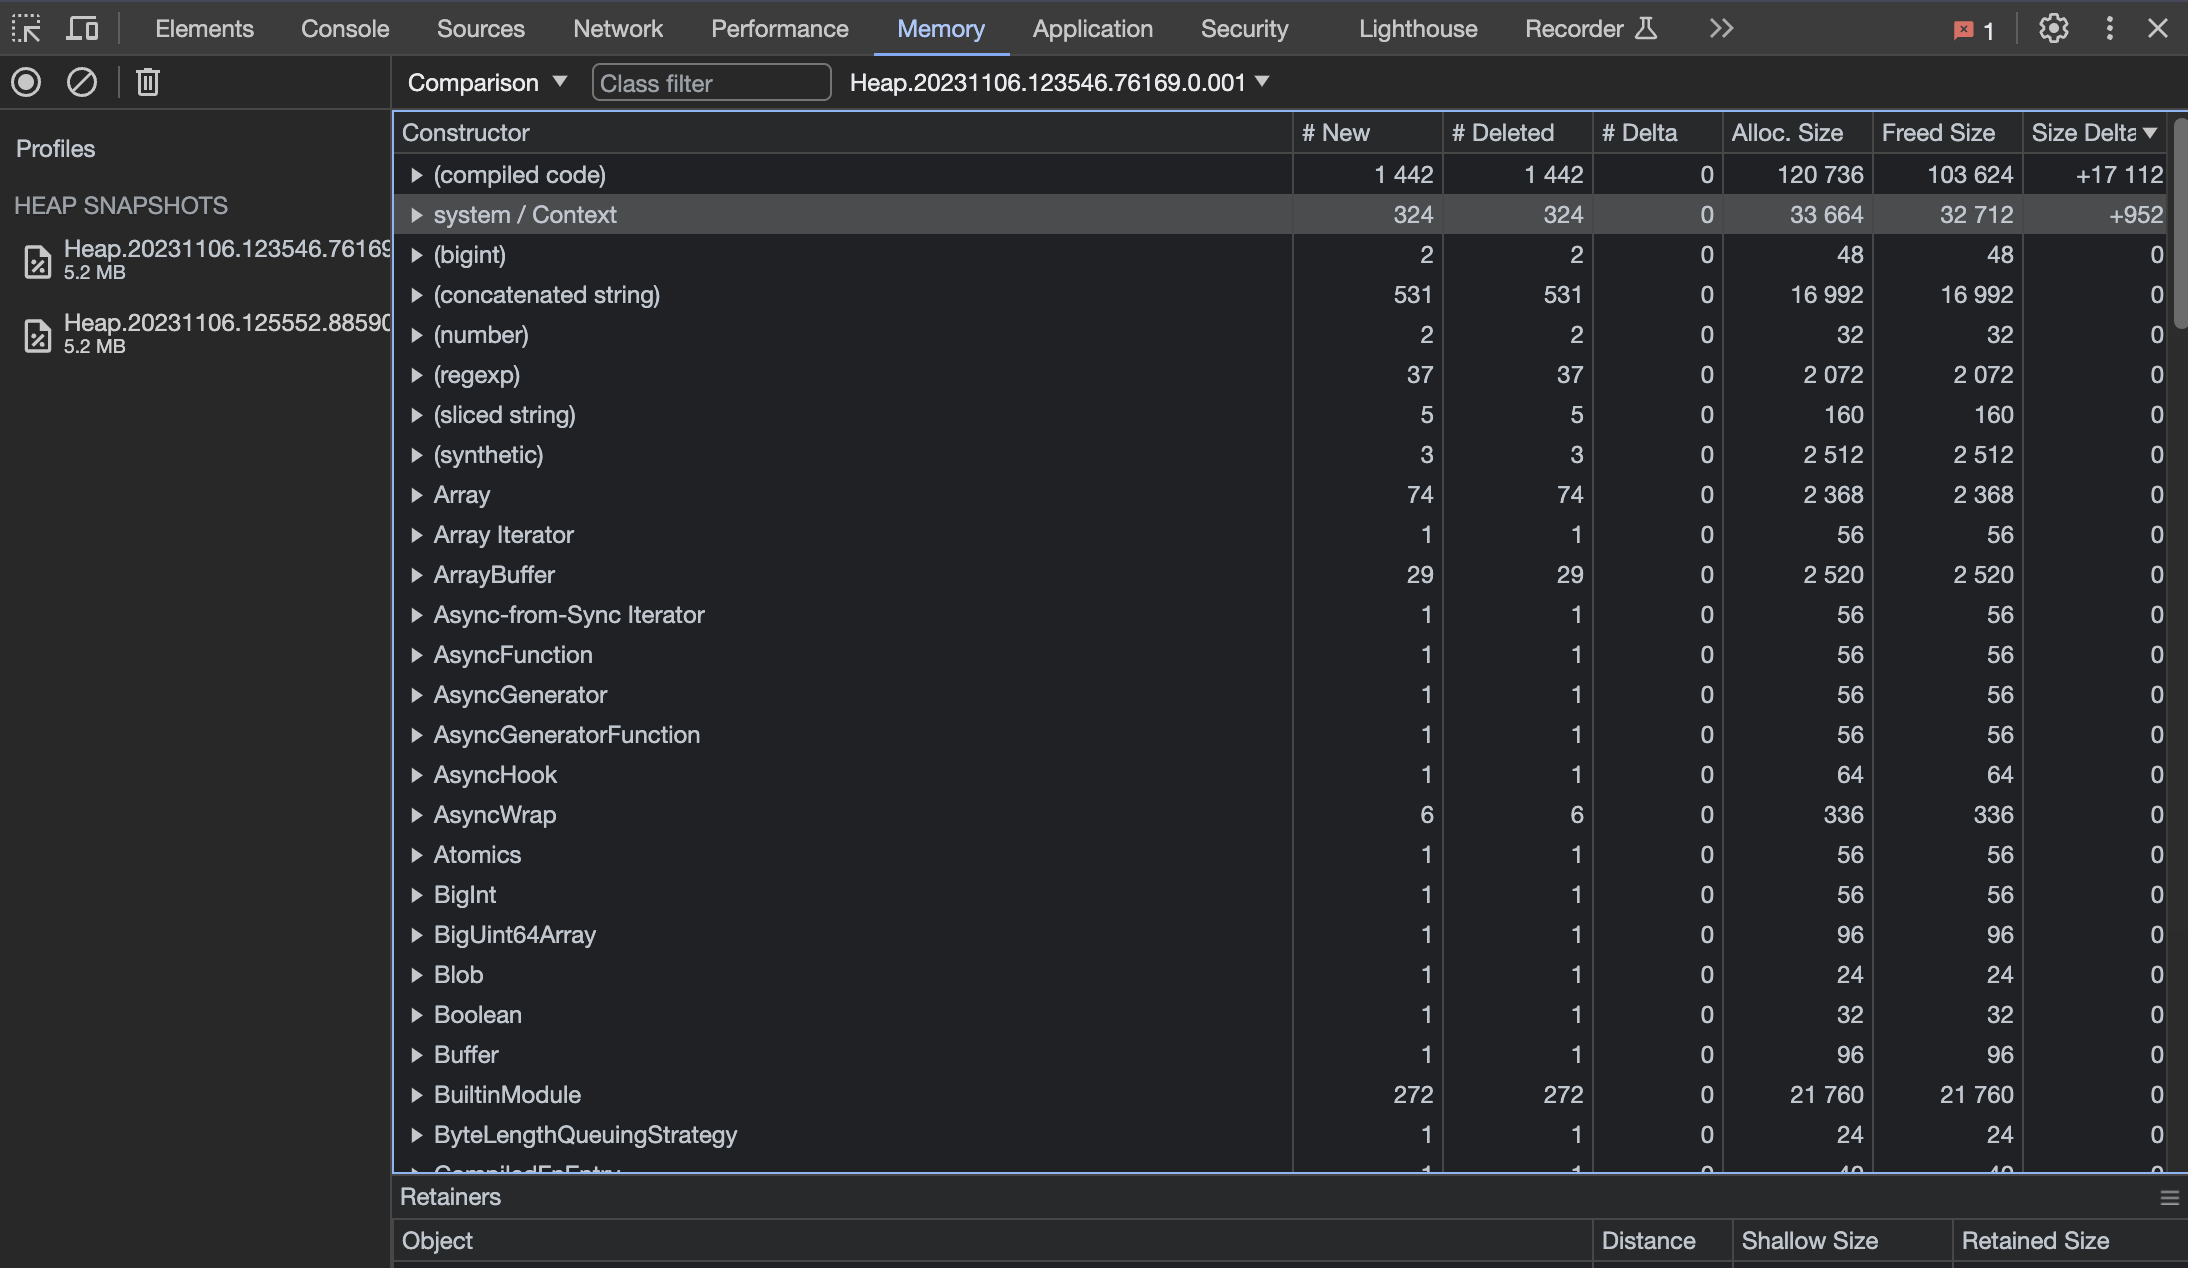Toggle the device toolbar icon
Viewport: 2188px width, 1268px height.
pos(82,28)
